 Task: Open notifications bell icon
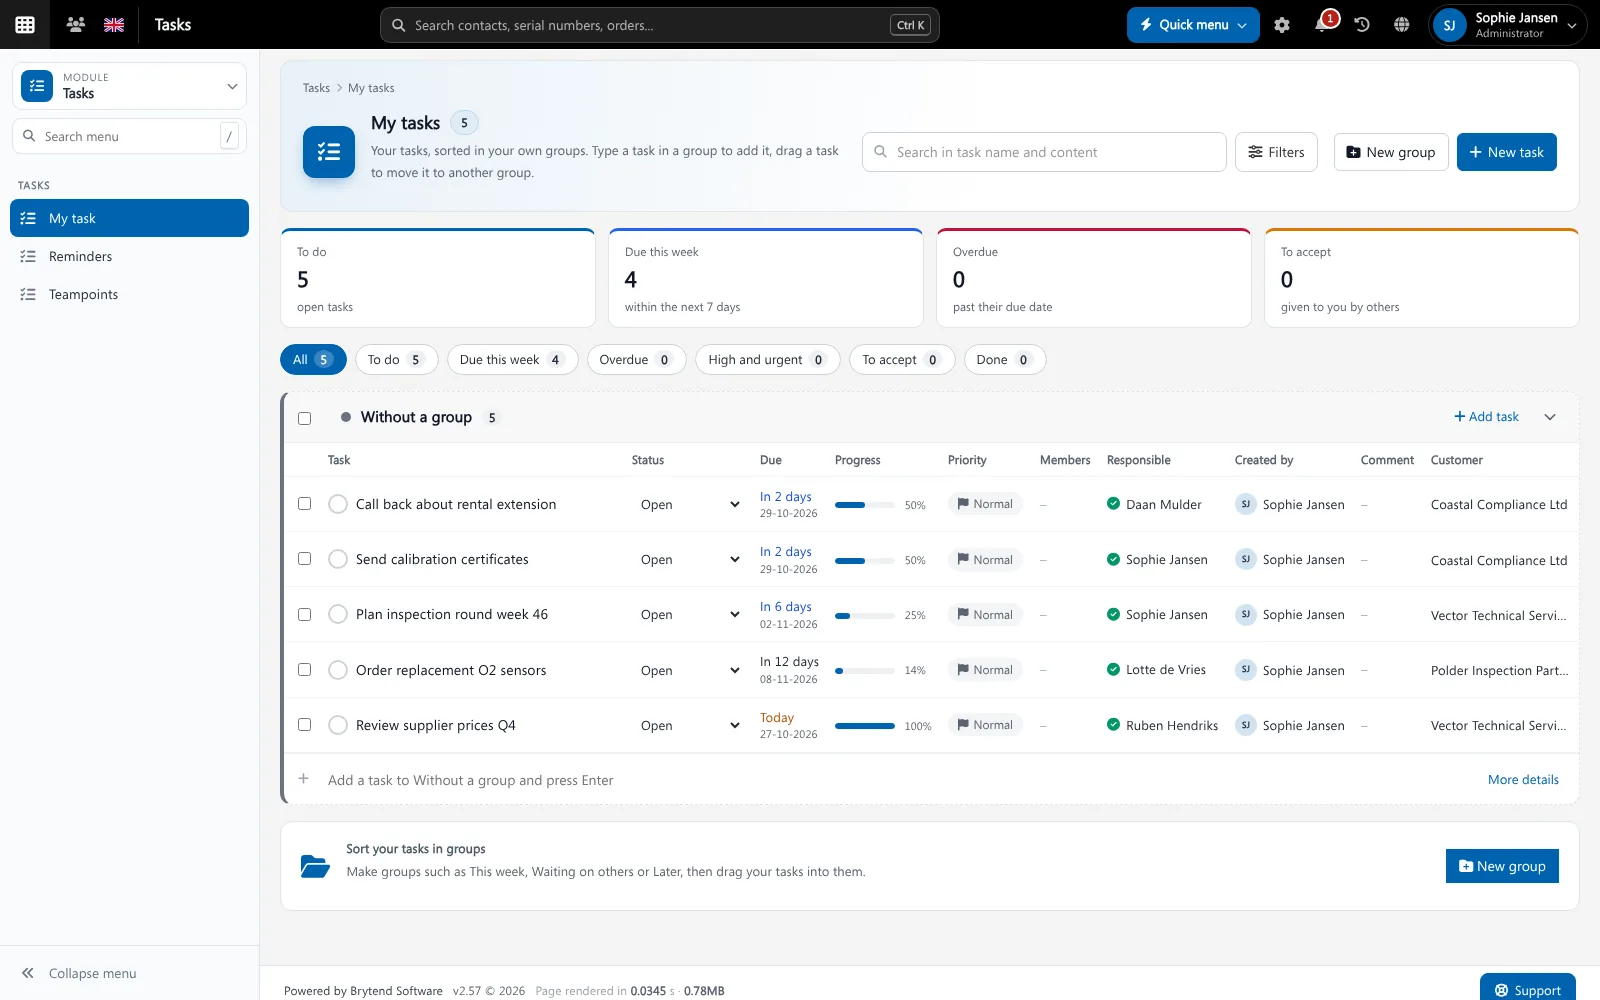1322,25
